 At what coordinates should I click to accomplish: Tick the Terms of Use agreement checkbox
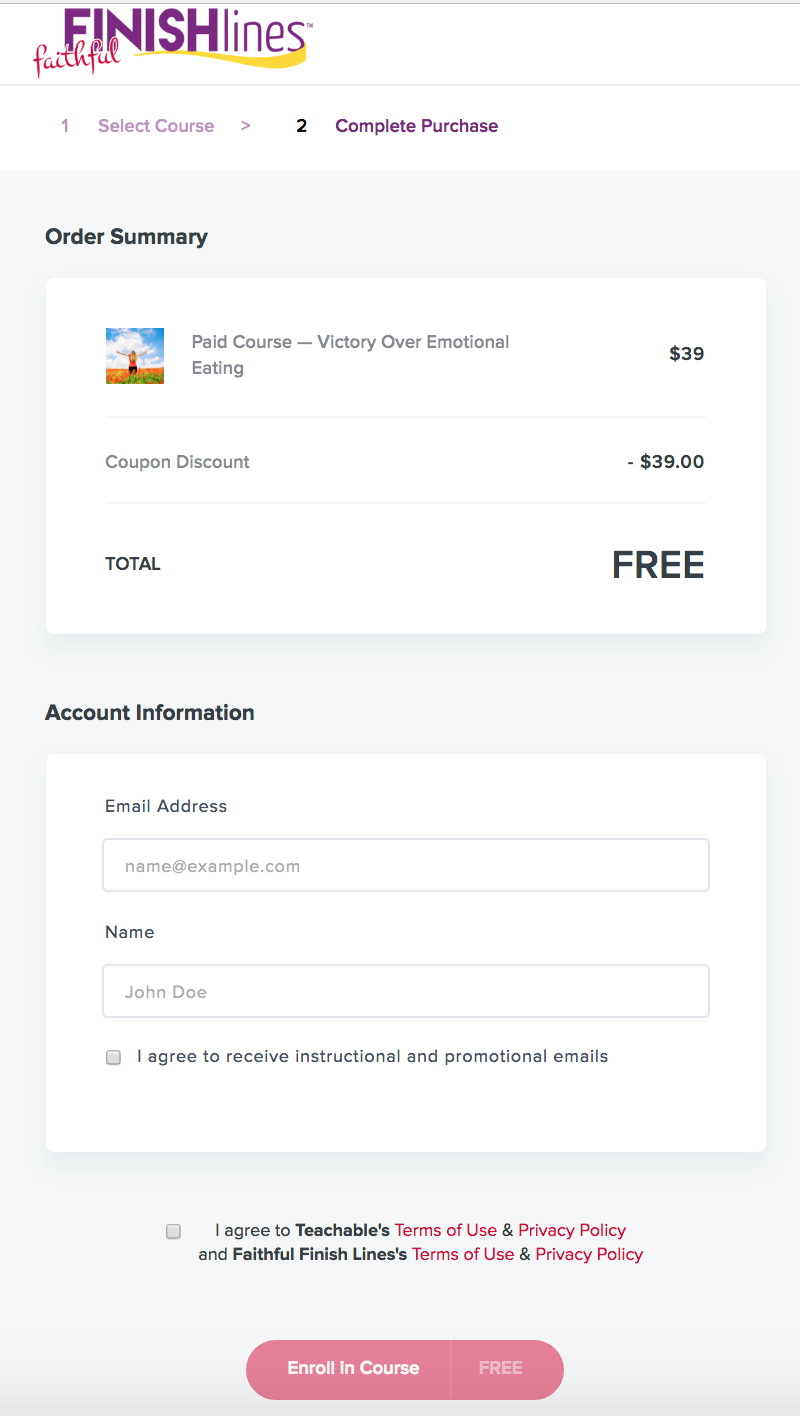(x=173, y=1231)
